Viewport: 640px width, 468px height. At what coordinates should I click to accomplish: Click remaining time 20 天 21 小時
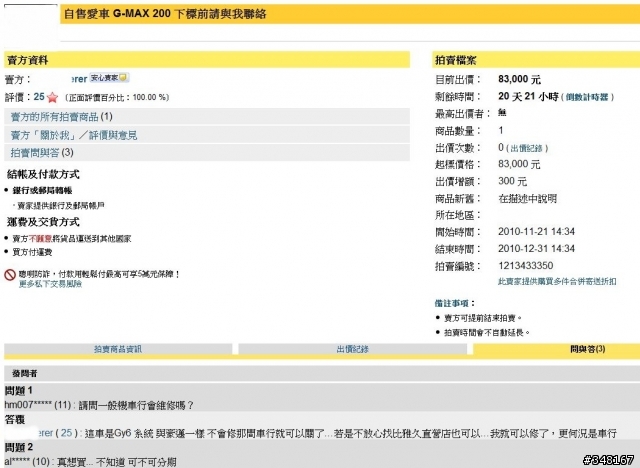[528, 96]
